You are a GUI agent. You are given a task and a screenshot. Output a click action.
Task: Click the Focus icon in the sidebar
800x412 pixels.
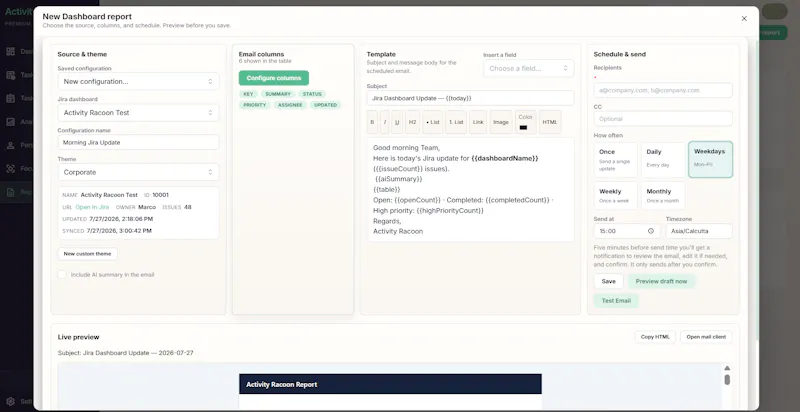click(x=11, y=169)
